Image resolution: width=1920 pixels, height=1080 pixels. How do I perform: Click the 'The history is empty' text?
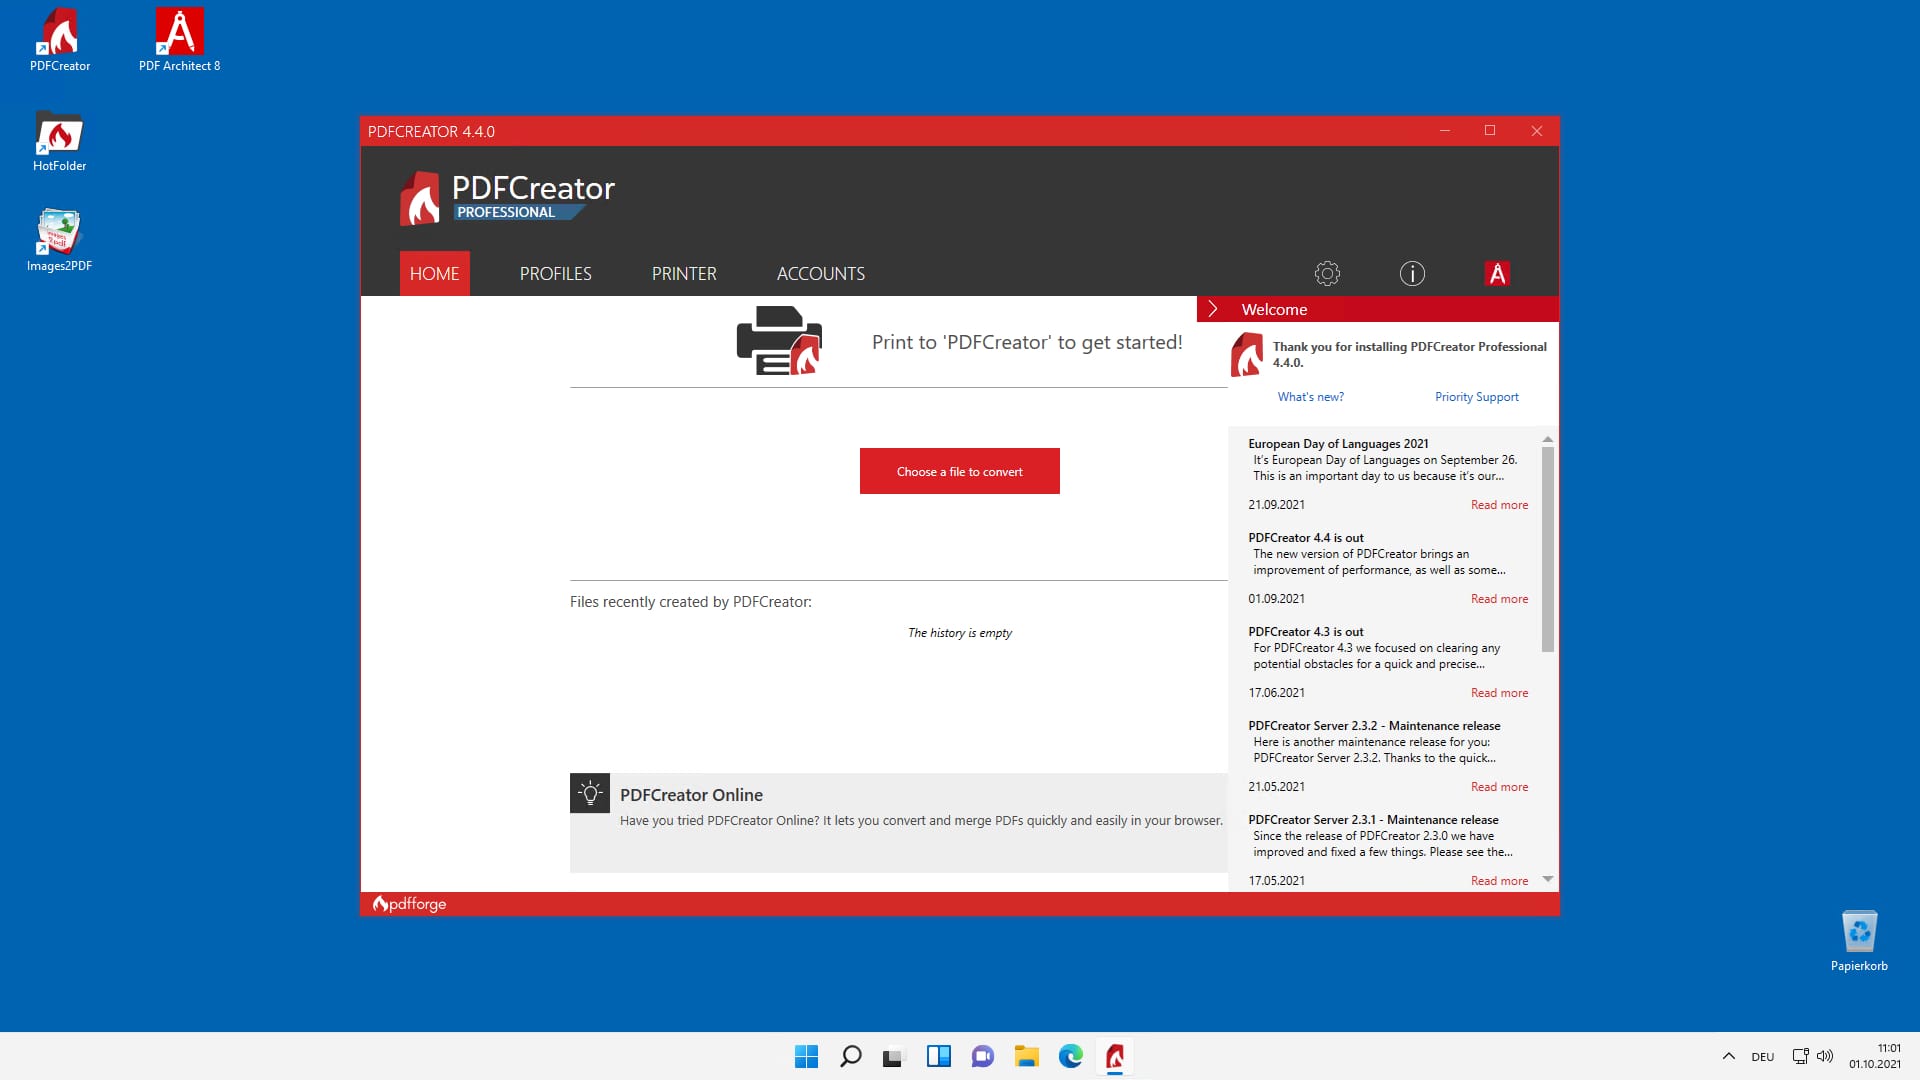(x=960, y=633)
